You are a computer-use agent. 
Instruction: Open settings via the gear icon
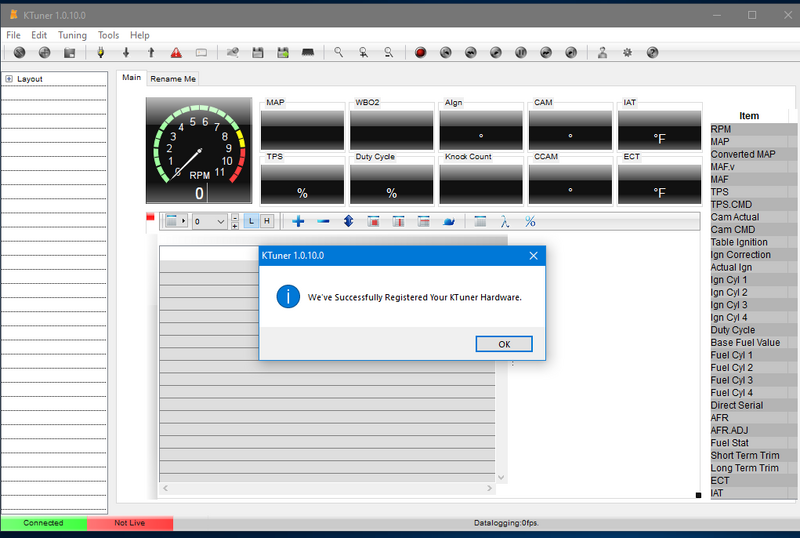pos(627,52)
